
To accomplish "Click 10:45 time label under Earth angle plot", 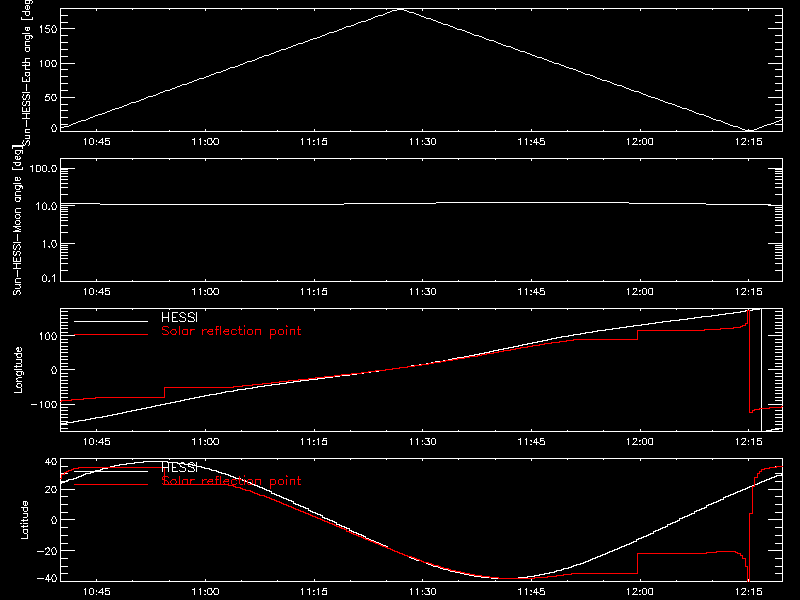I will pos(96,141).
